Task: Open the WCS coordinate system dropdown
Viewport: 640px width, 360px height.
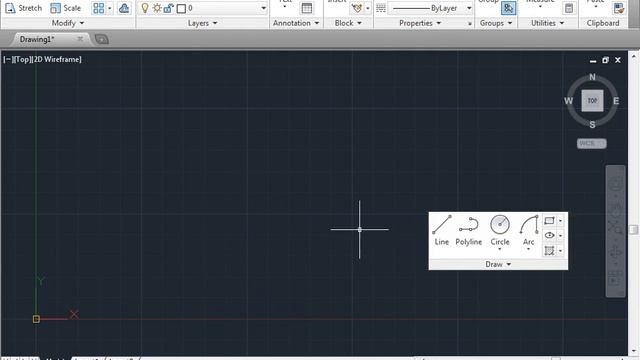Action: [592, 144]
